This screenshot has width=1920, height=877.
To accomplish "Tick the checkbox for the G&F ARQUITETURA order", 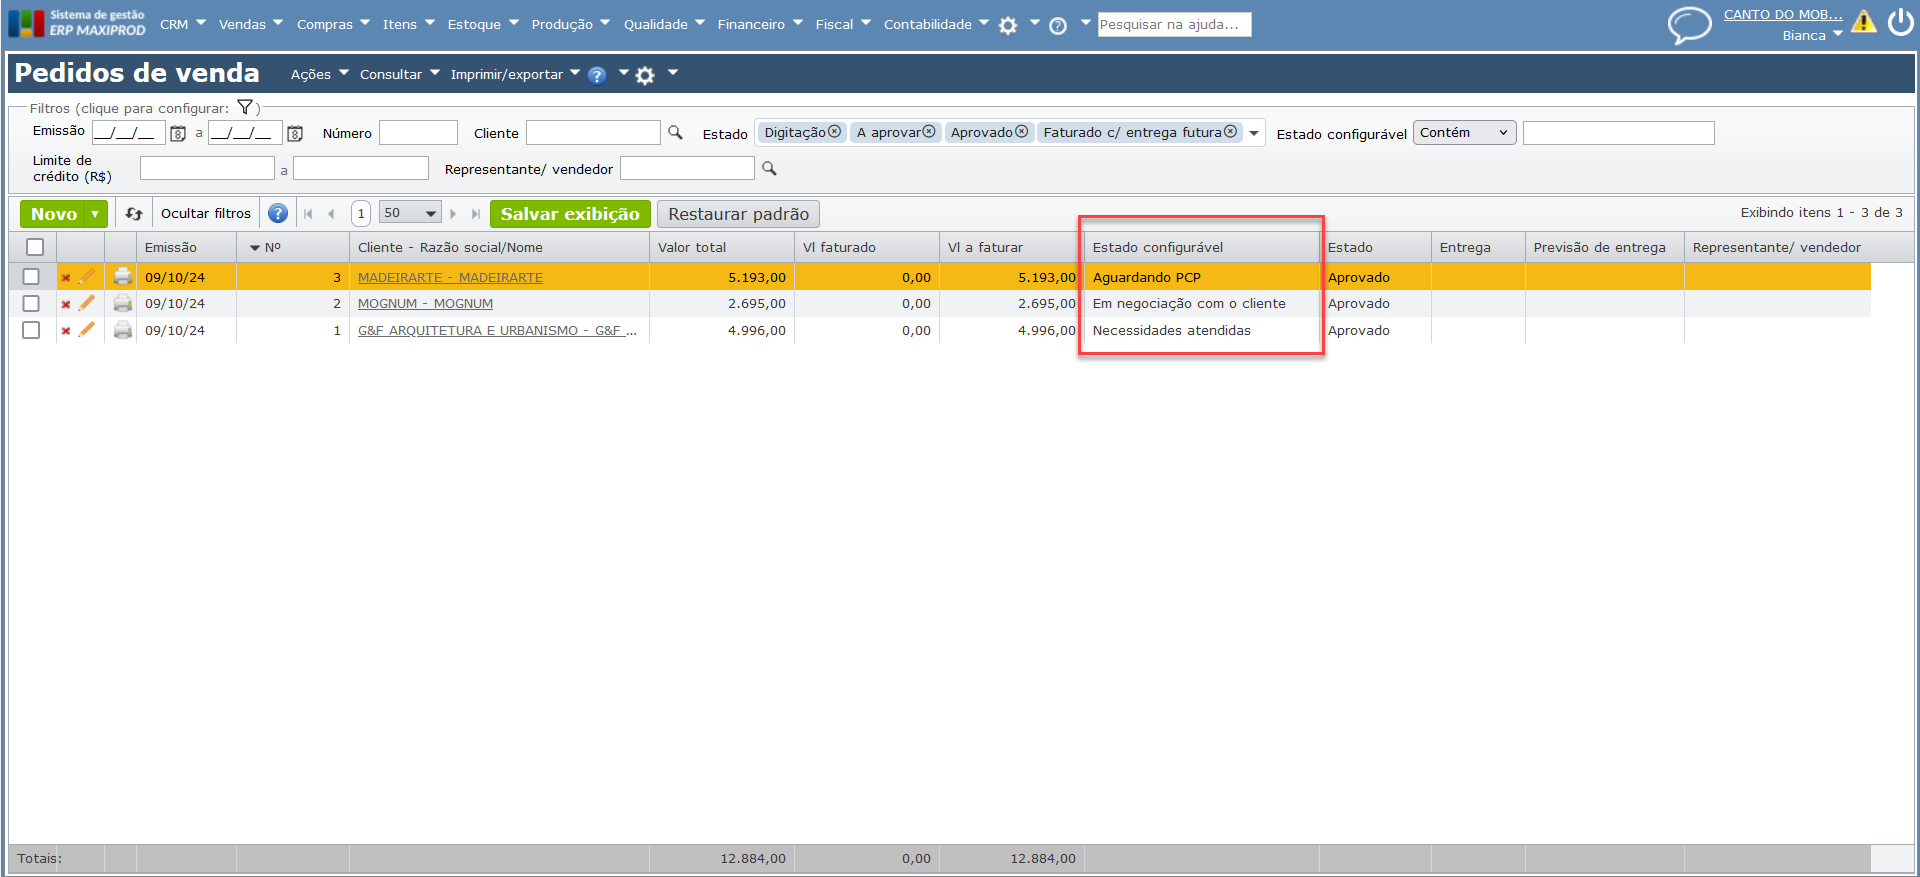I will point(31,330).
